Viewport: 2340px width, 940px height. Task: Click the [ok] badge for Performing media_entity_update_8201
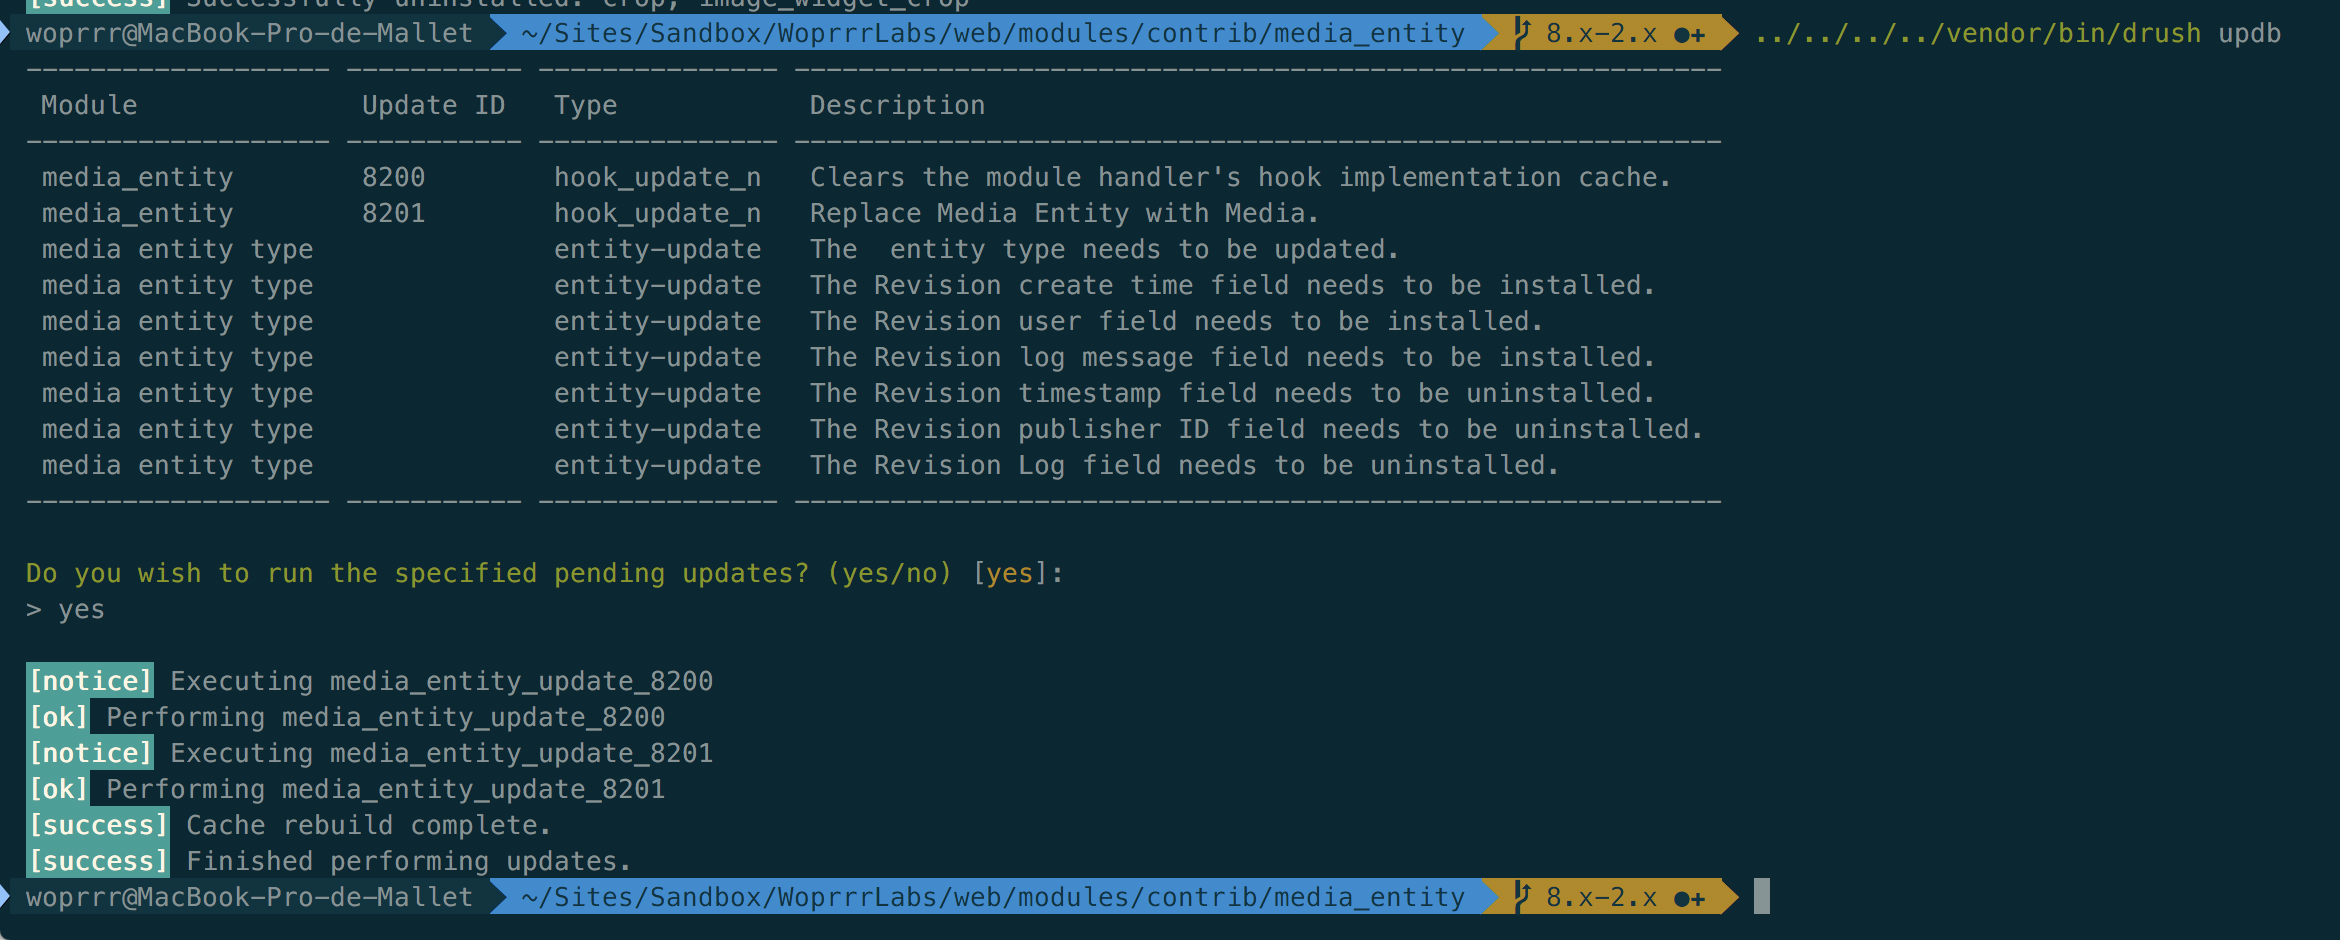click(x=58, y=789)
